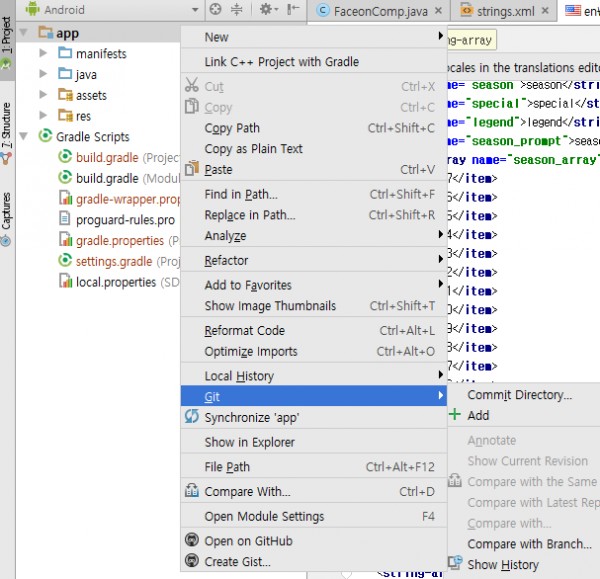The image size is (600, 579).
Task: Click the java folder icon
Action: pos(65,73)
